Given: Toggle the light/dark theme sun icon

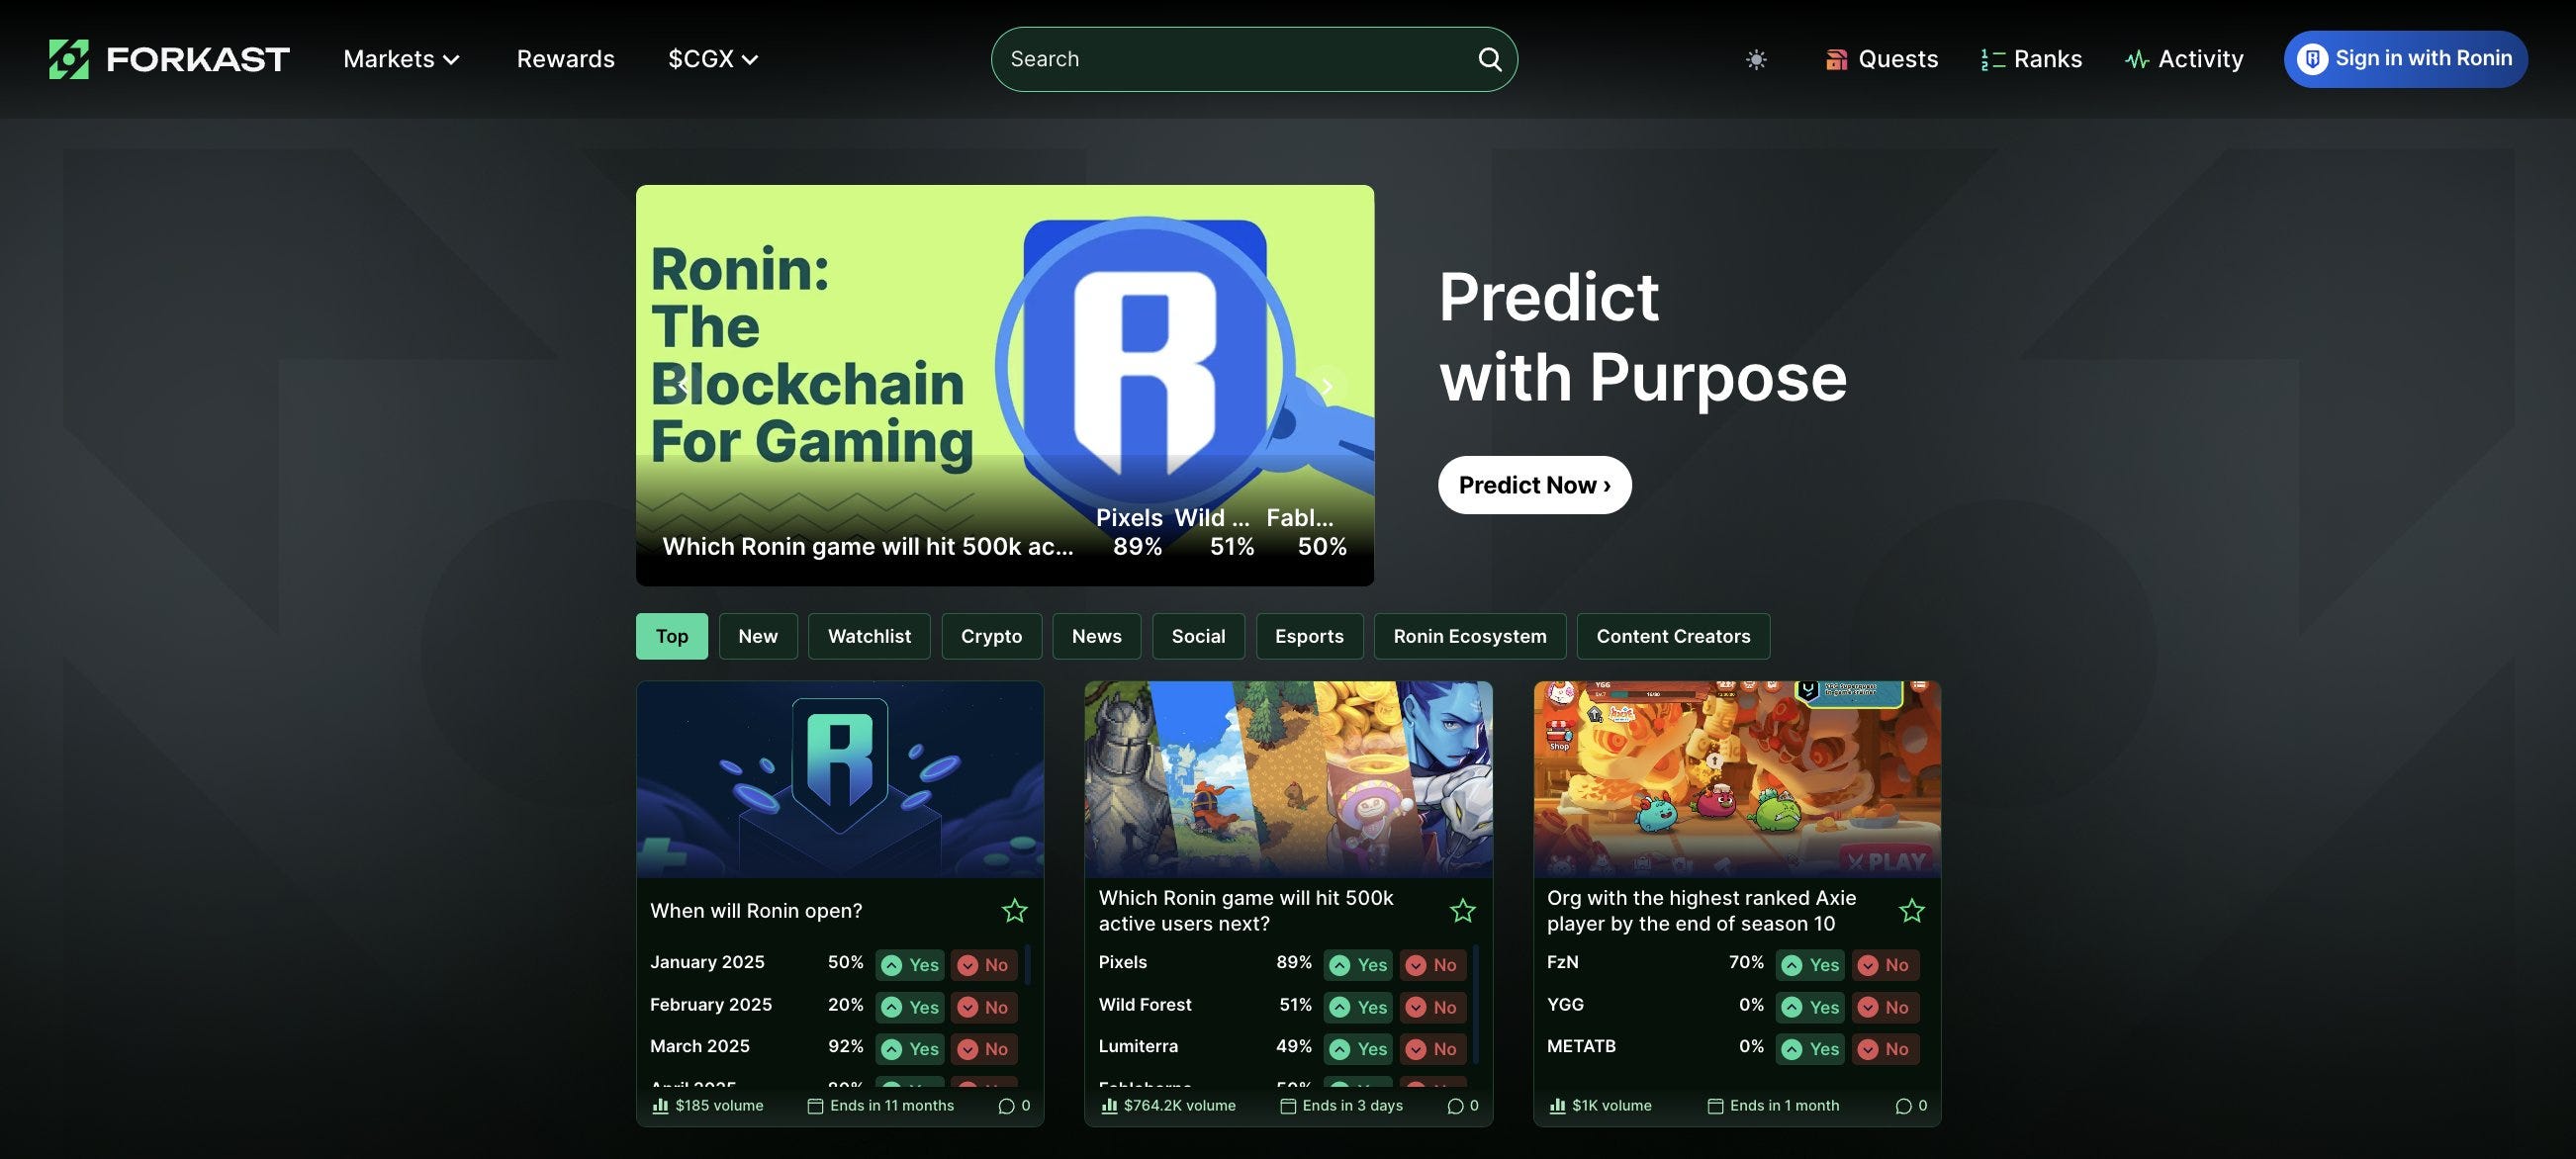Looking at the screenshot, I should 1756,60.
